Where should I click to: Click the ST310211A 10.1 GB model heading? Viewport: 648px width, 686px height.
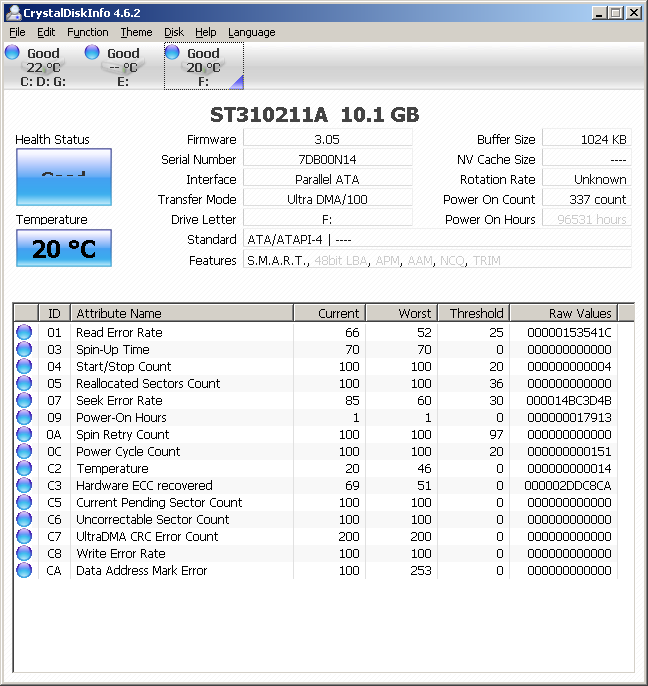315,115
